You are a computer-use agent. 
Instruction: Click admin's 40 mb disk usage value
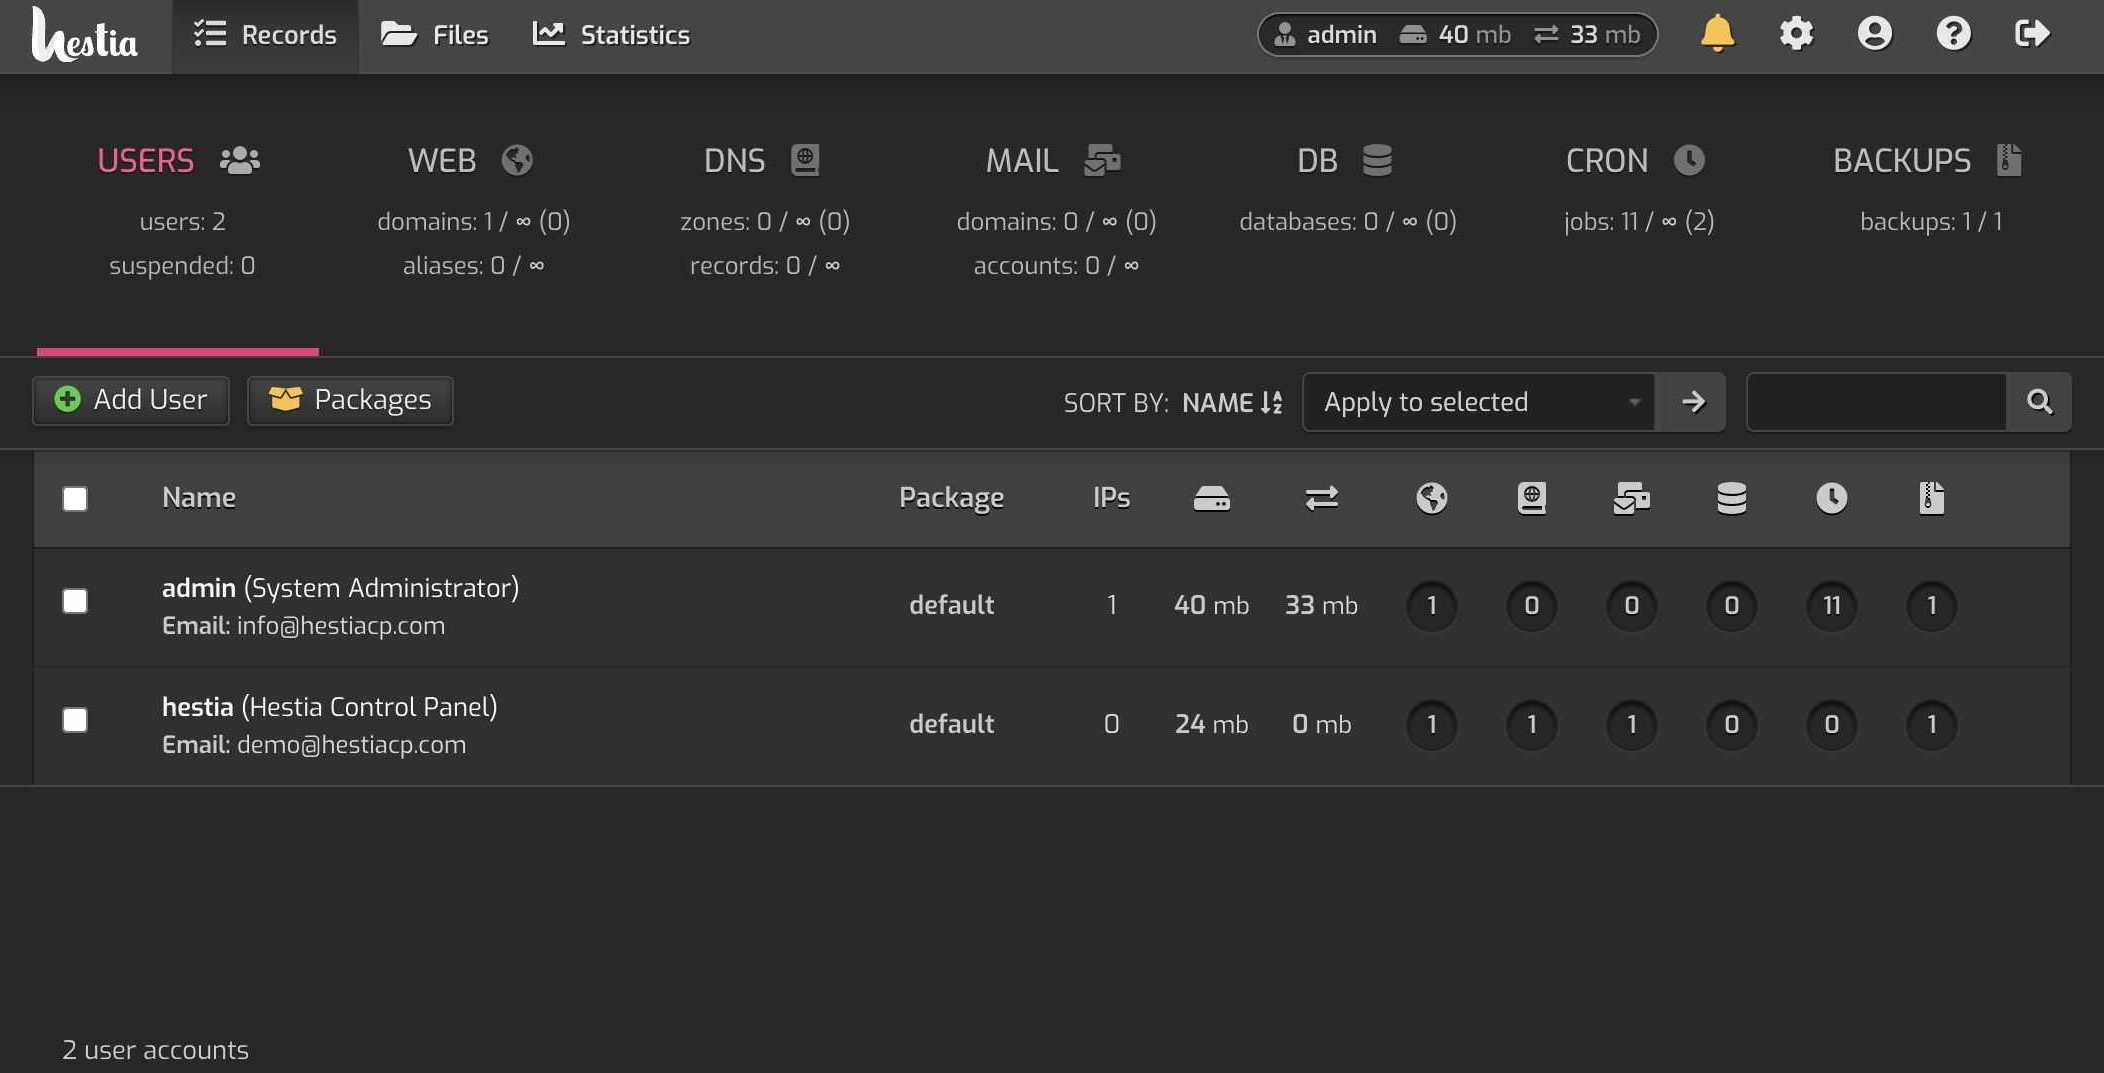(x=1211, y=605)
